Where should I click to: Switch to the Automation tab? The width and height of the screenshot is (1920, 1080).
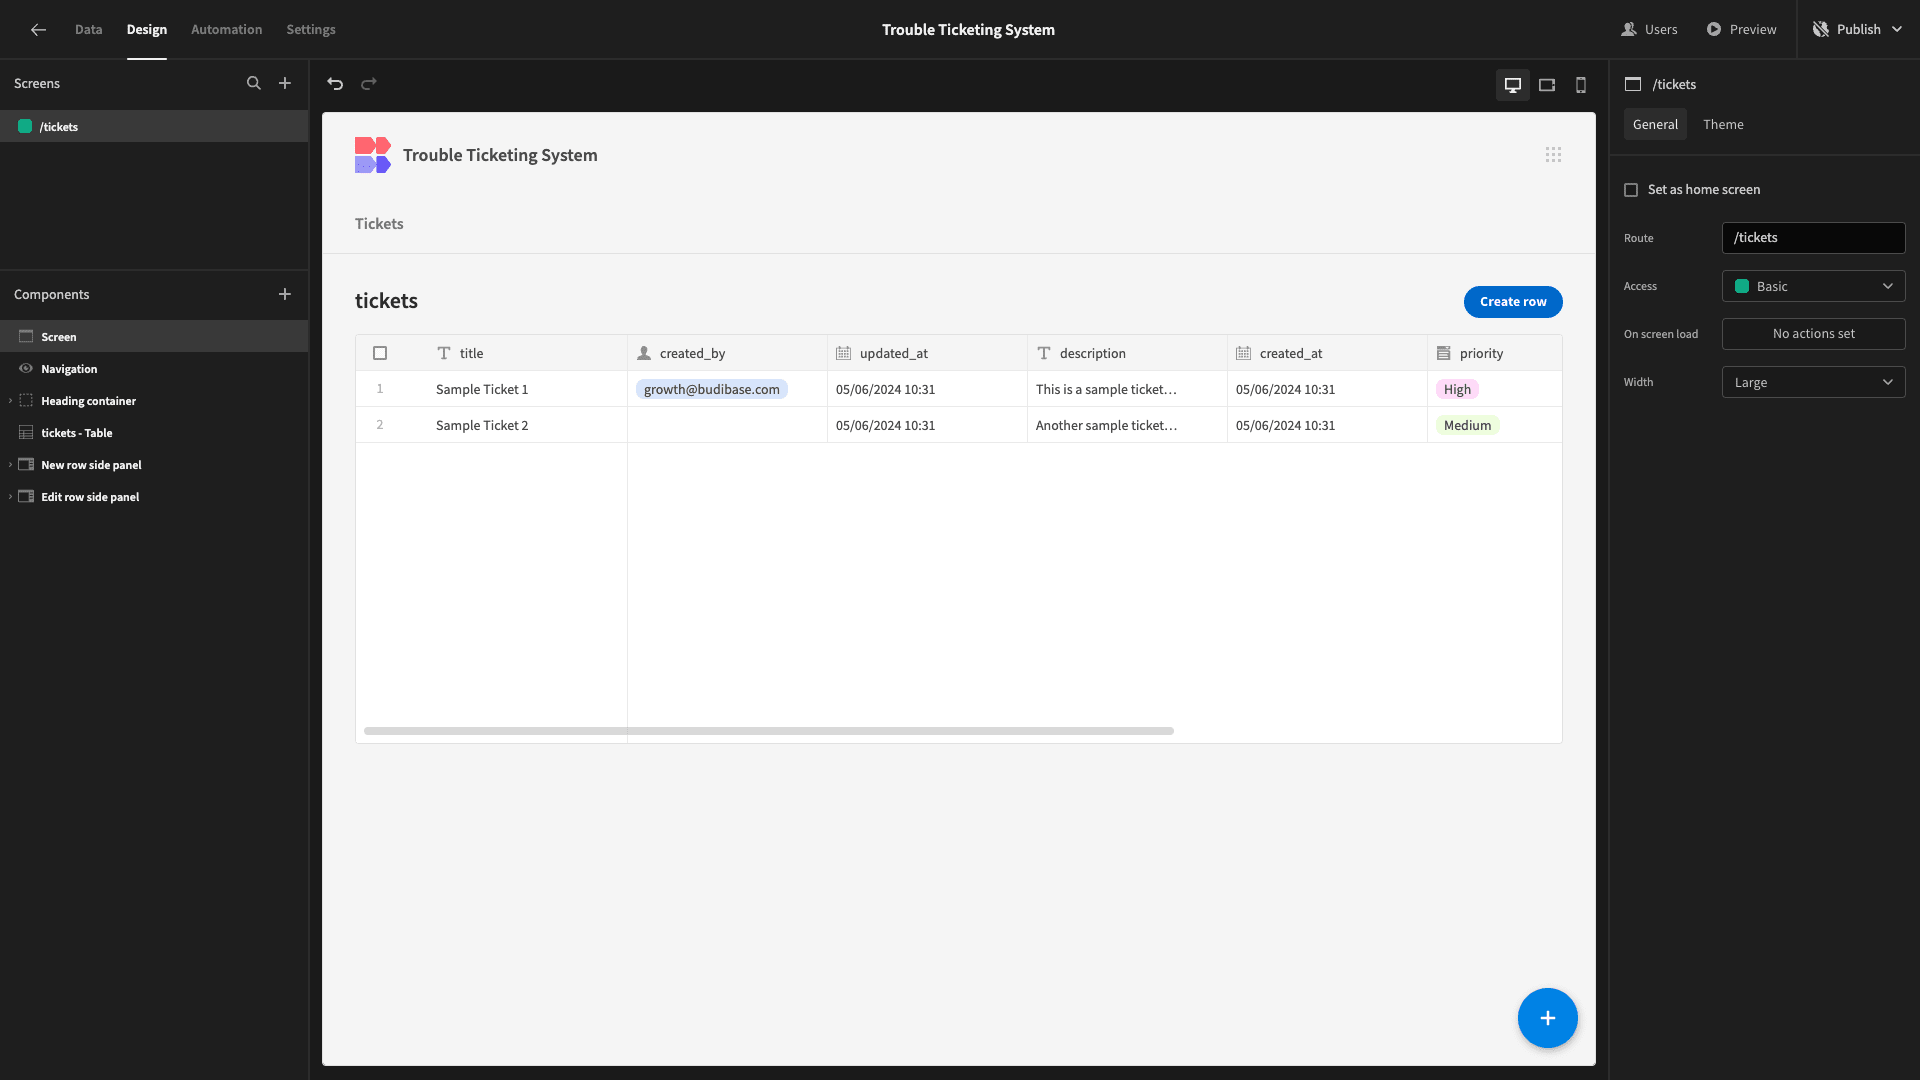(x=227, y=30)
